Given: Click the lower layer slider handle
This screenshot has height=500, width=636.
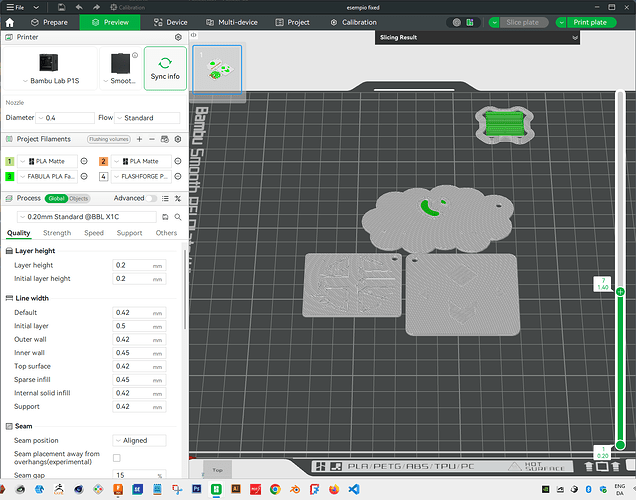Looking at the screenshot, I should click(620, 445).
